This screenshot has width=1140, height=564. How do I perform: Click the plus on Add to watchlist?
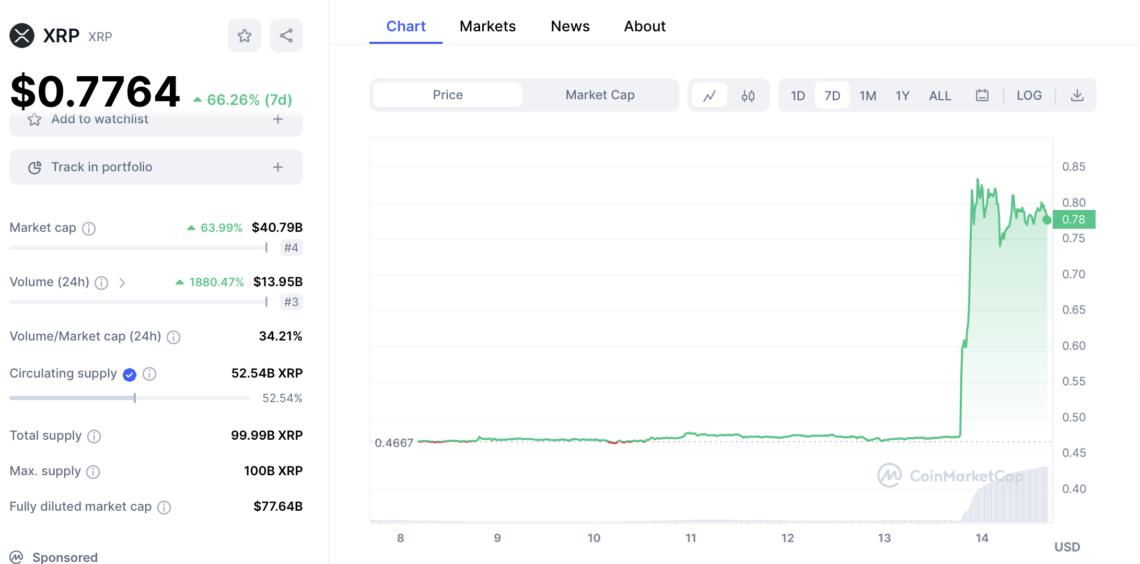click(278, 119)
